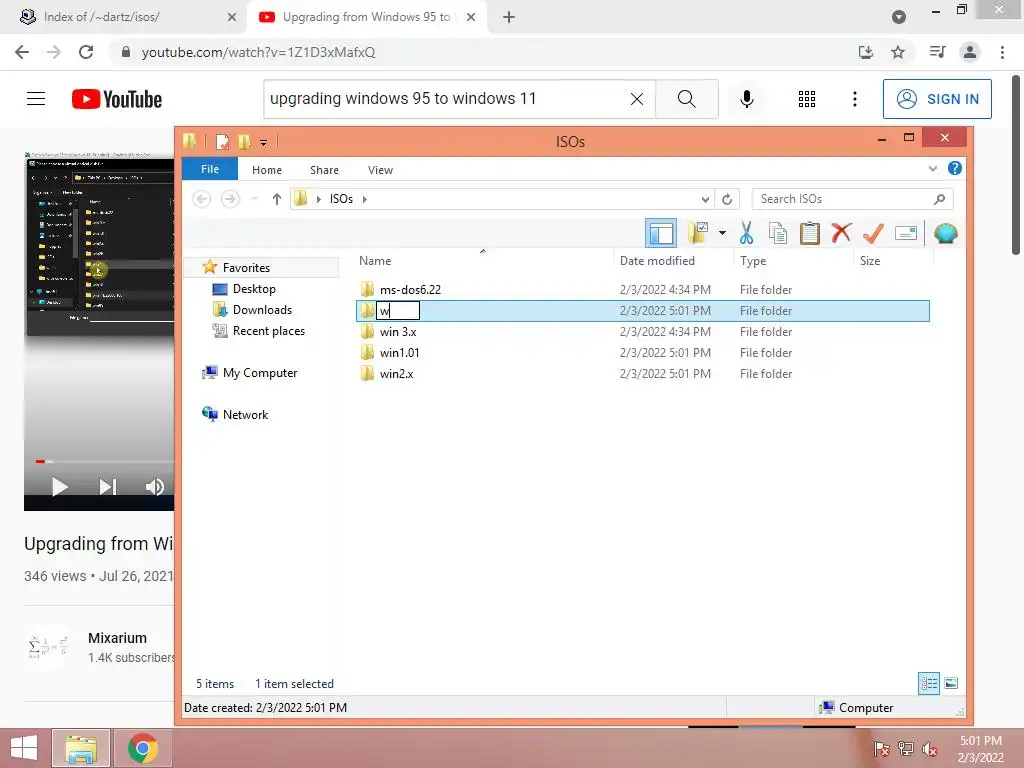1024x768 pixels.
Task: Click the Windows Start button
Action: click(24, 748)
